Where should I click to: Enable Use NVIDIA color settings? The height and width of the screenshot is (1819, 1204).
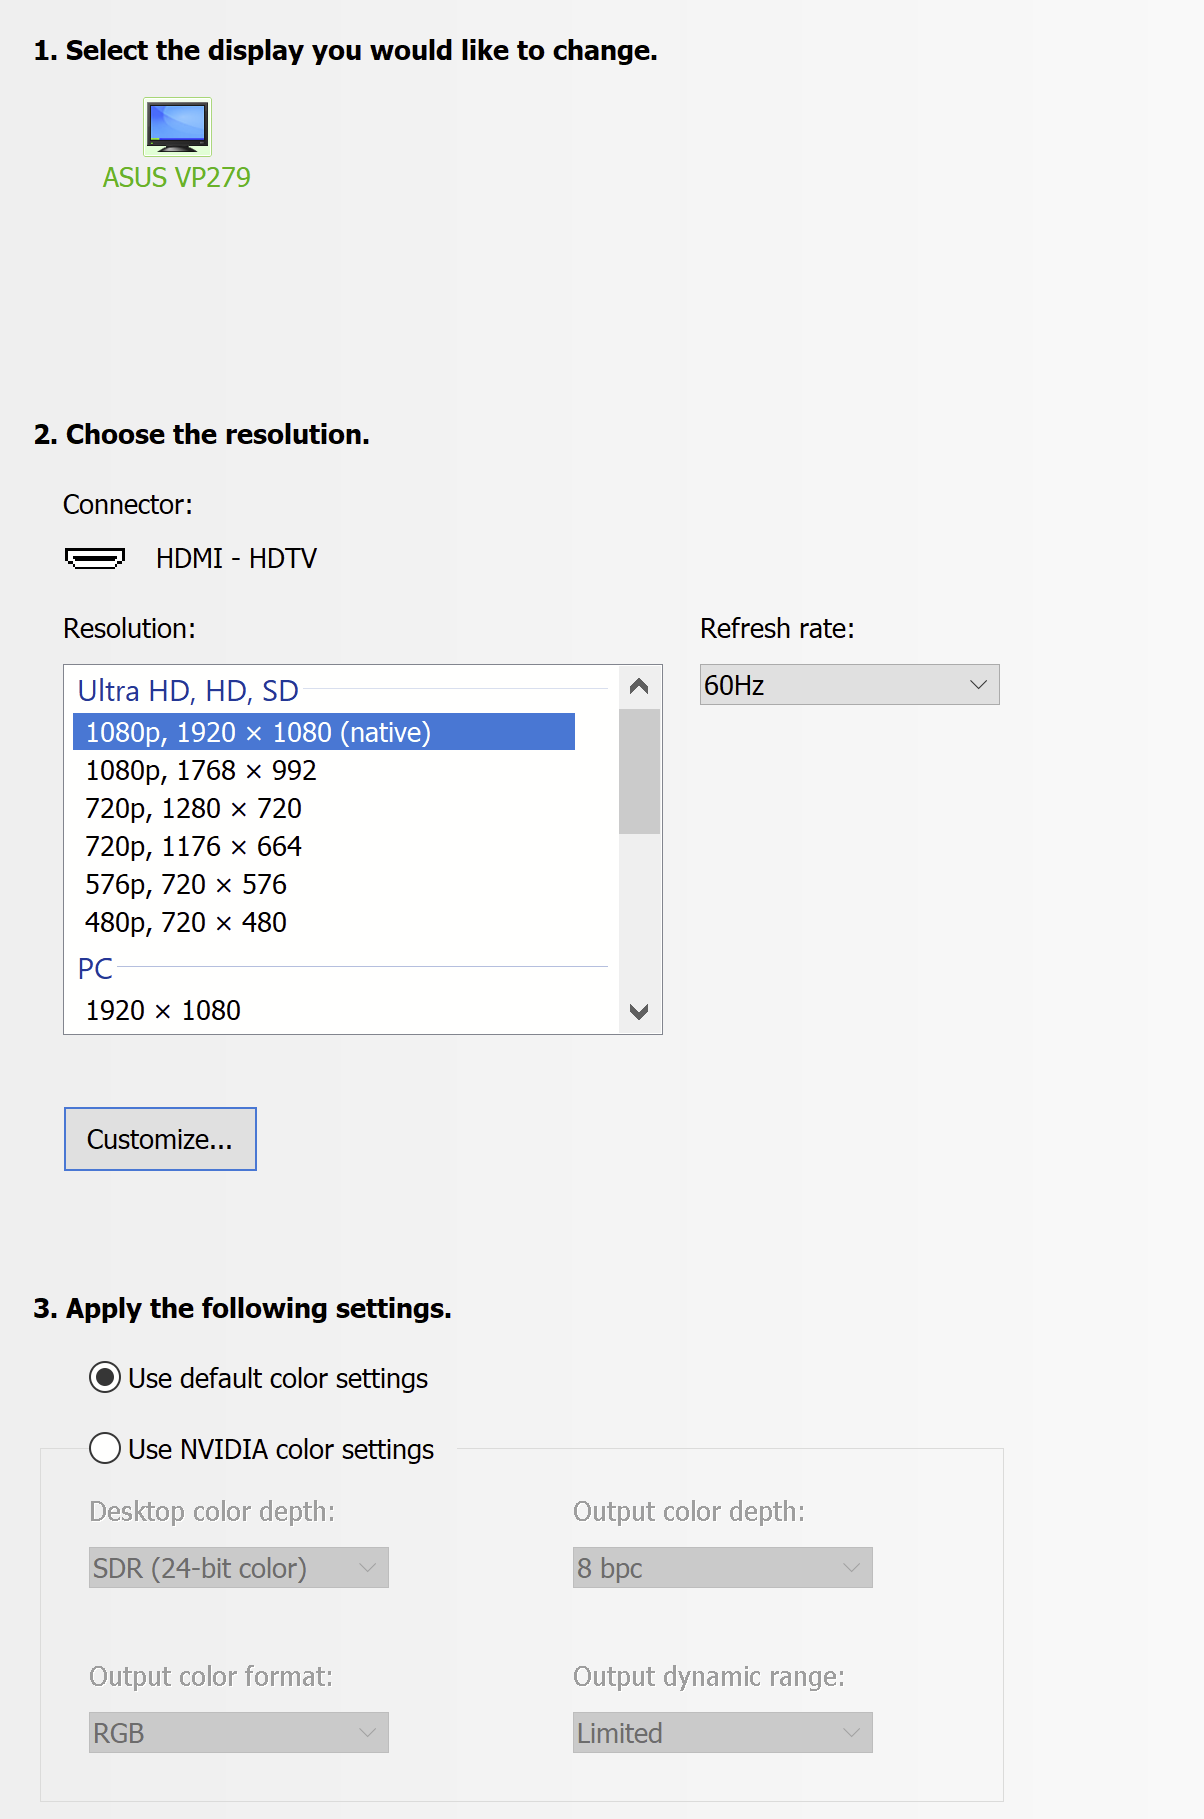(105, 1448)
